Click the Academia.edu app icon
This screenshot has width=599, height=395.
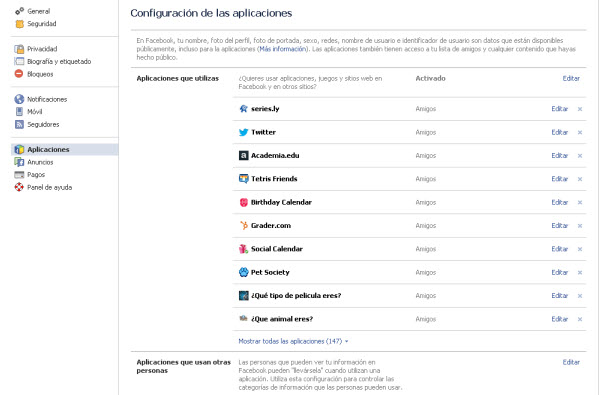[243, 155]
